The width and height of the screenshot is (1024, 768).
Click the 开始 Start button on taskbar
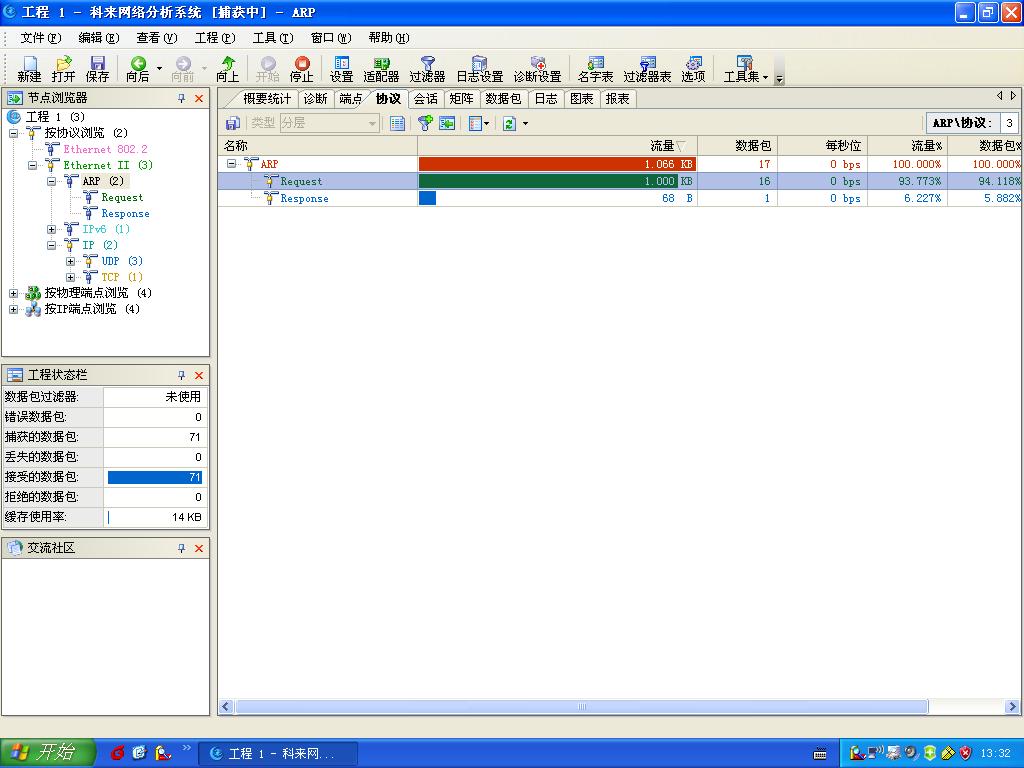(x=46, y=752)
